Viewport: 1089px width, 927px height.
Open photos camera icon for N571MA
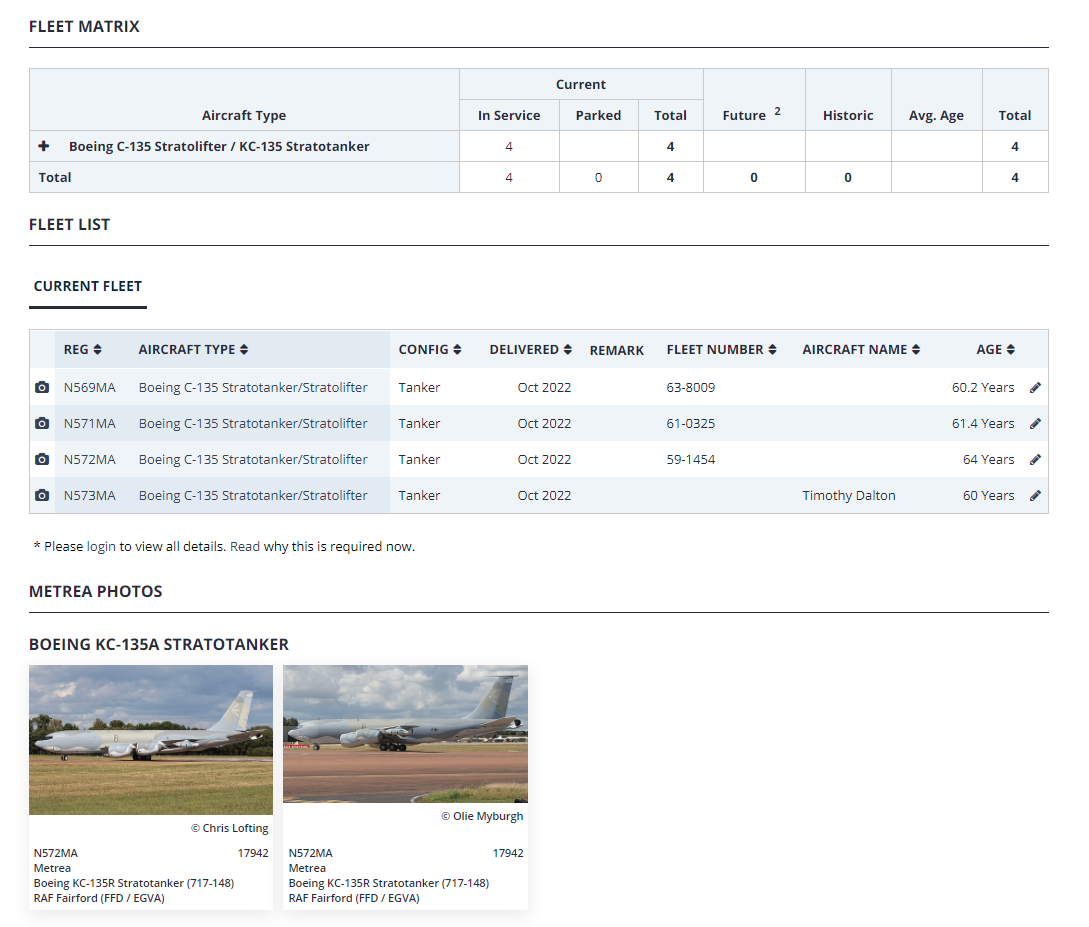pyautogui.click(x=42, y=424)
